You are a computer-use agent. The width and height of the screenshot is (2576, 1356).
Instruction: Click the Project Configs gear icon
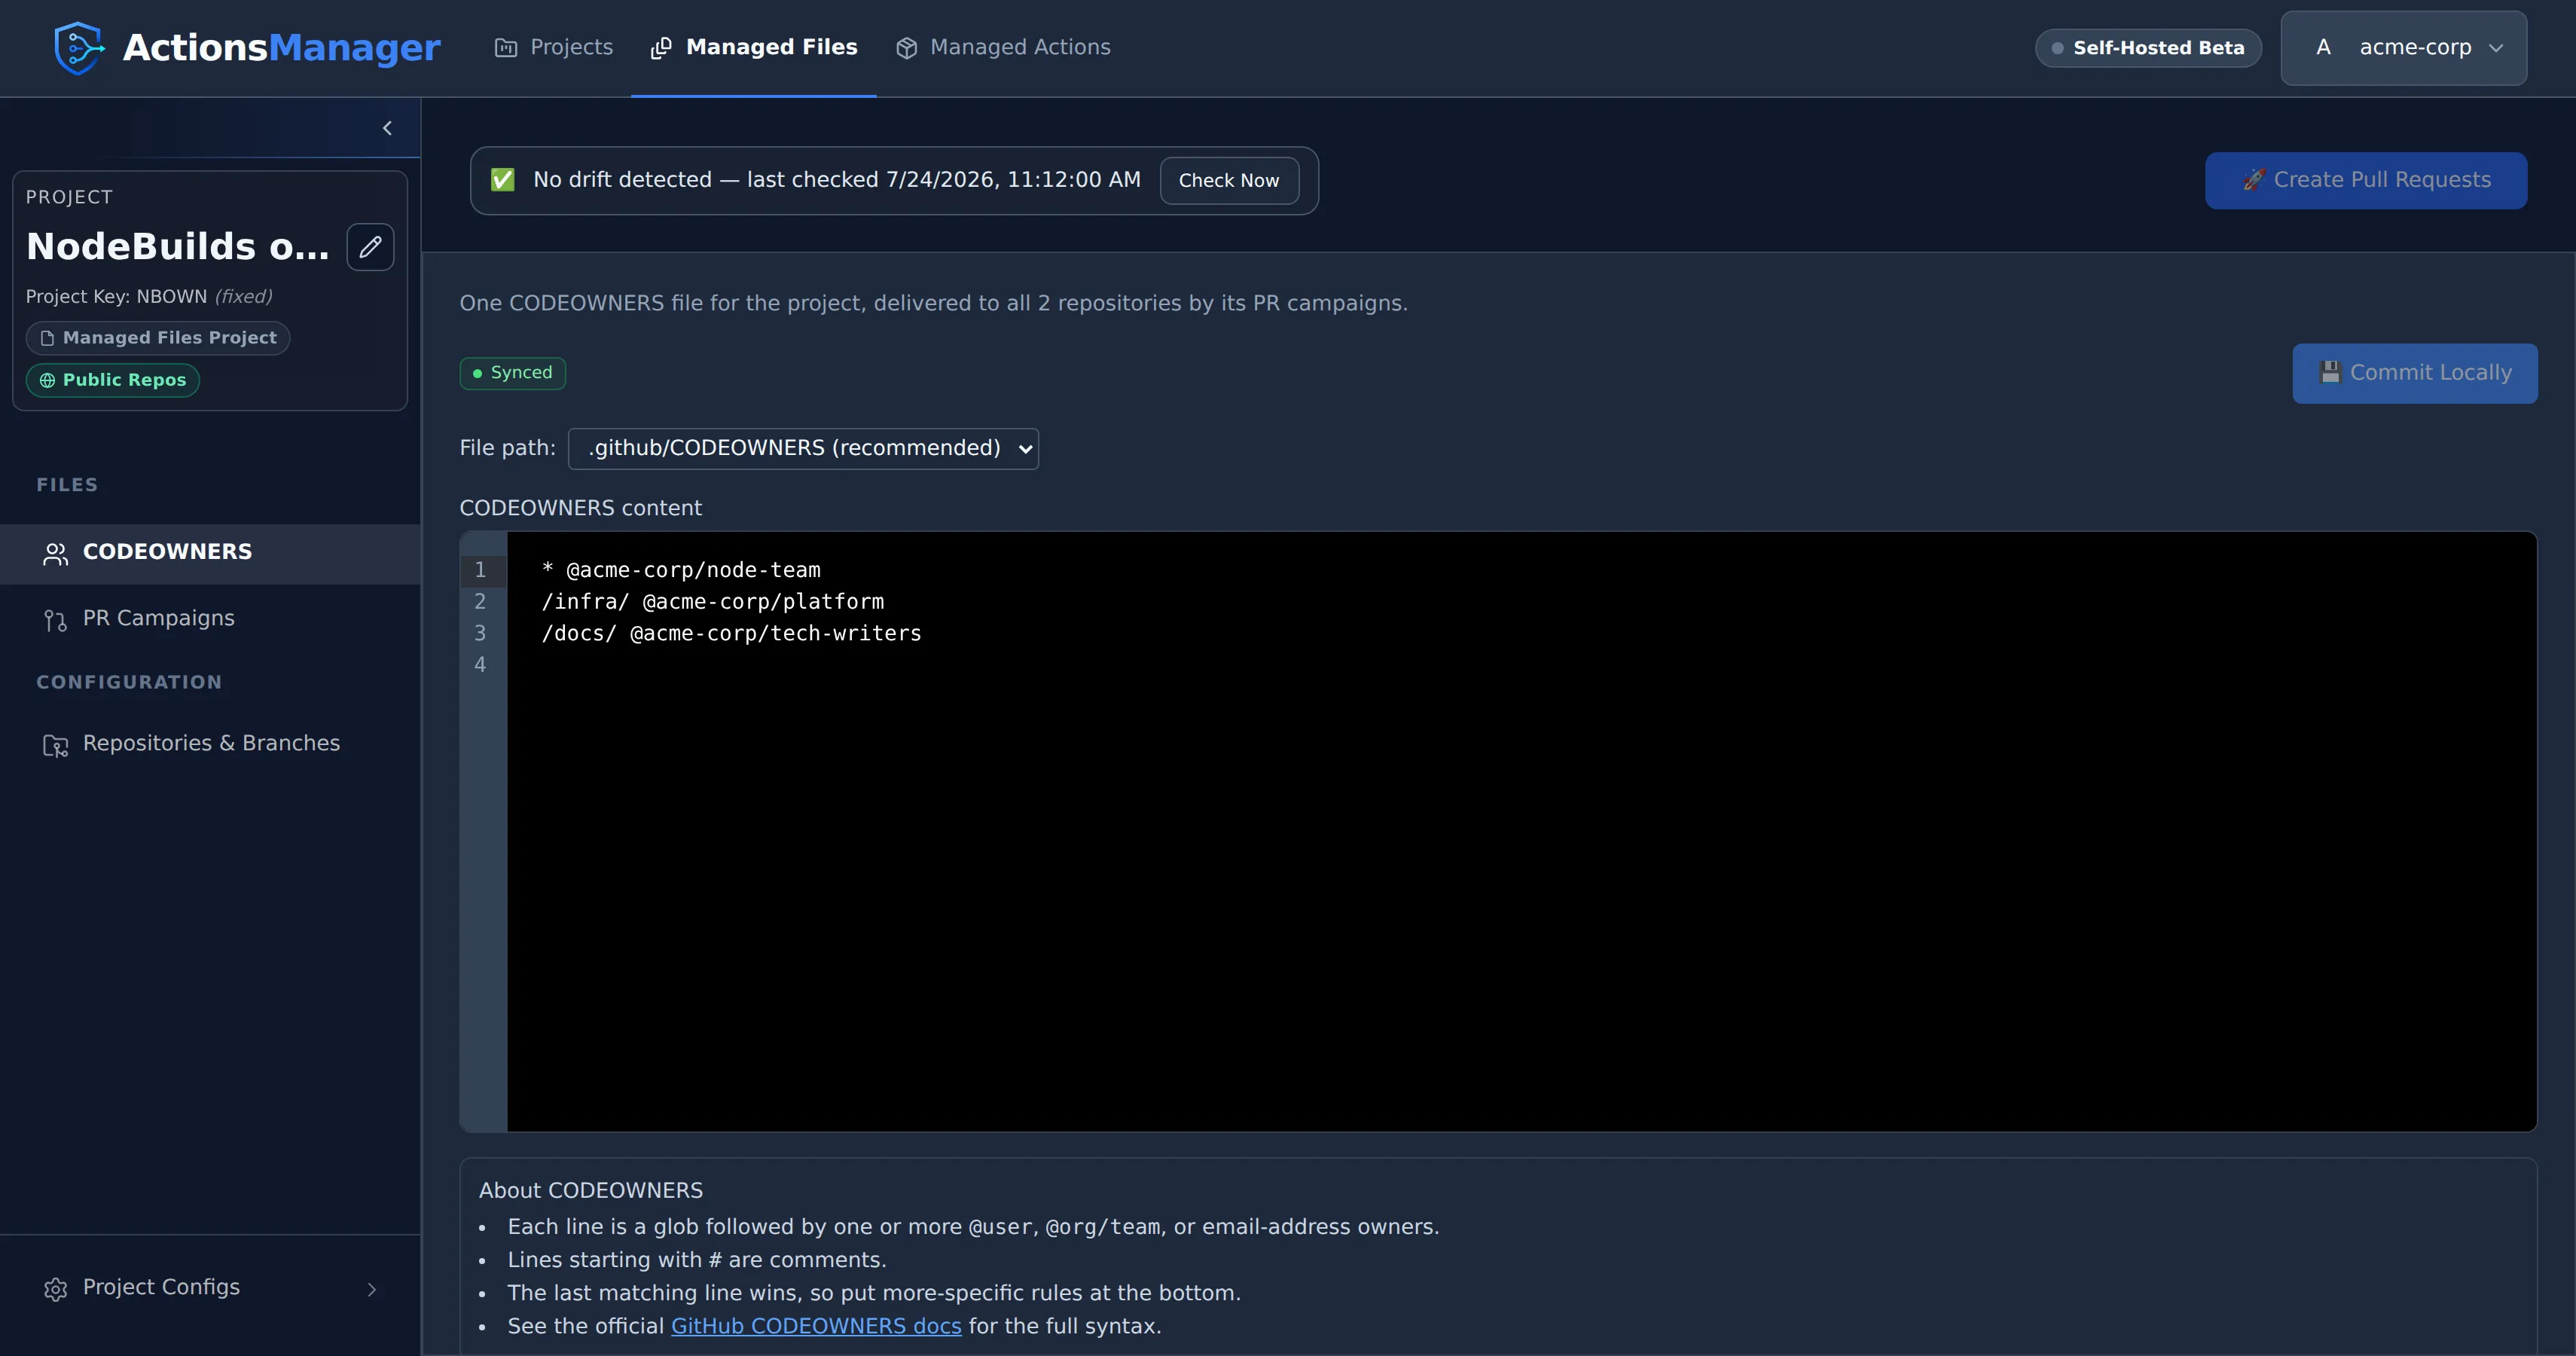[x=56, y=1289]
